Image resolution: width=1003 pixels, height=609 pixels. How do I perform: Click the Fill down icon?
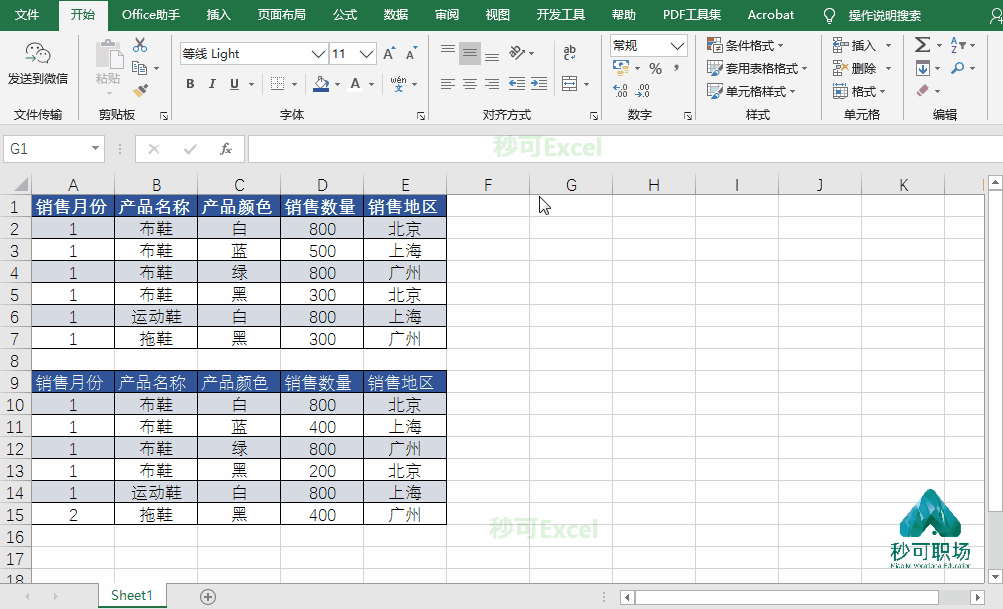coord(922,68)
